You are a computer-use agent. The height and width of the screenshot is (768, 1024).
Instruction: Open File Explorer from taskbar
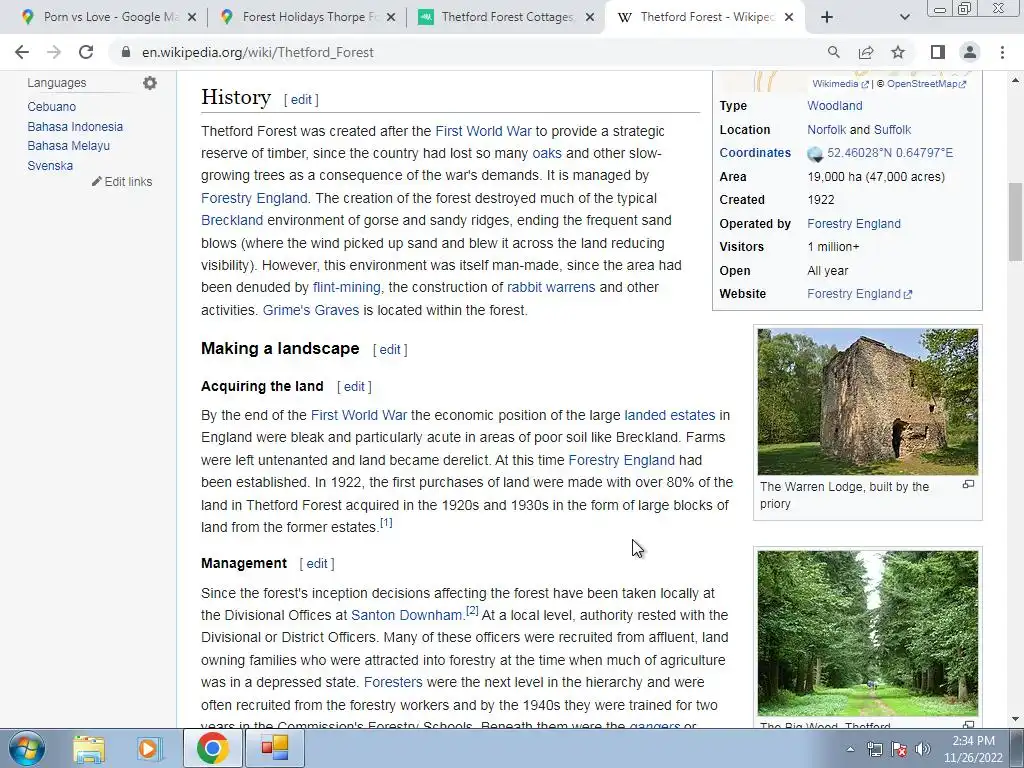pos(89,748)
